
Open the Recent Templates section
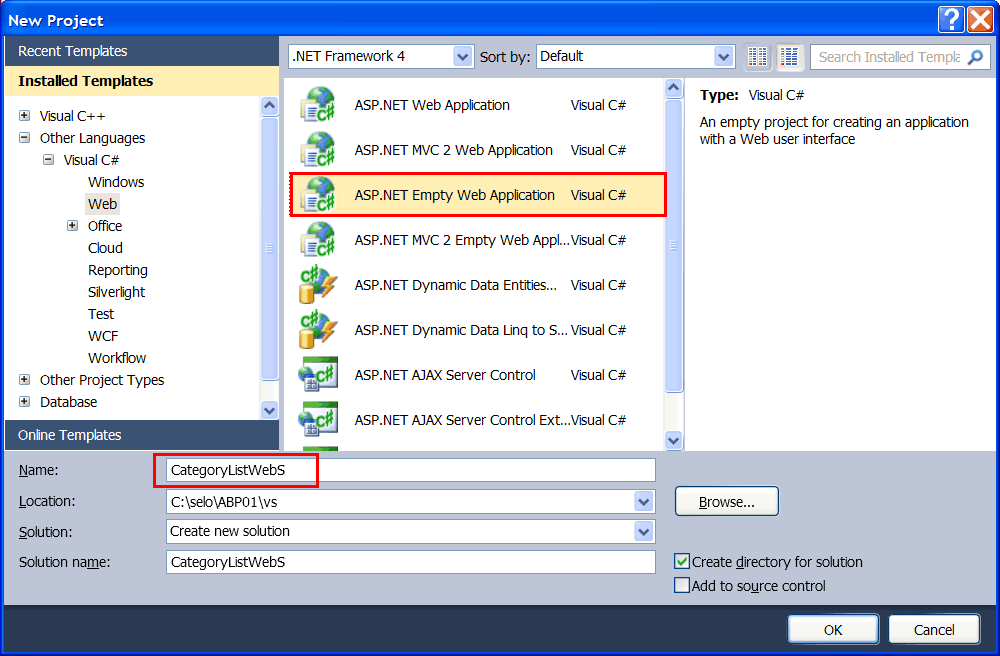142,51
